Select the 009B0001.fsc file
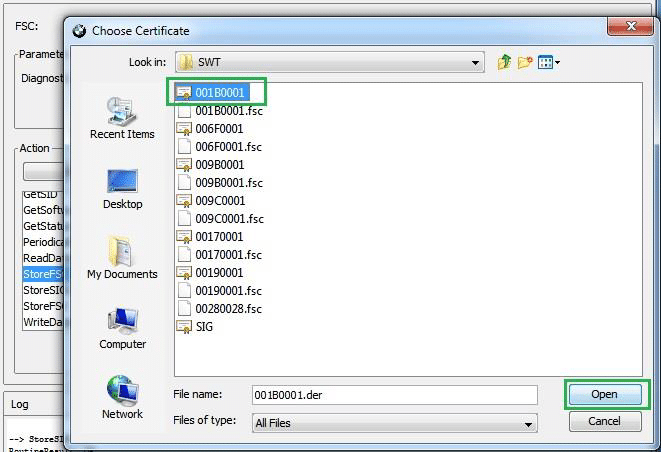Screen dimensions: 661x452 228,183
